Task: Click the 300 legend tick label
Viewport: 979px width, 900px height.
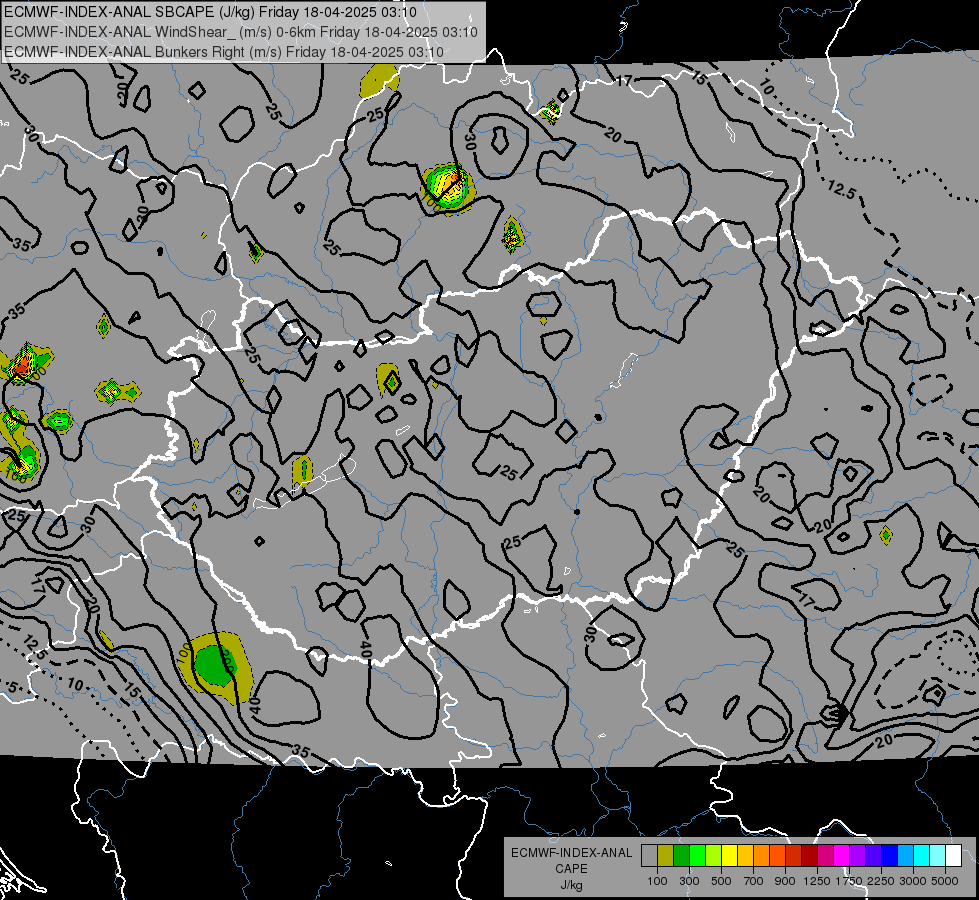Action: pyautogui.click(x=689, y=881)
